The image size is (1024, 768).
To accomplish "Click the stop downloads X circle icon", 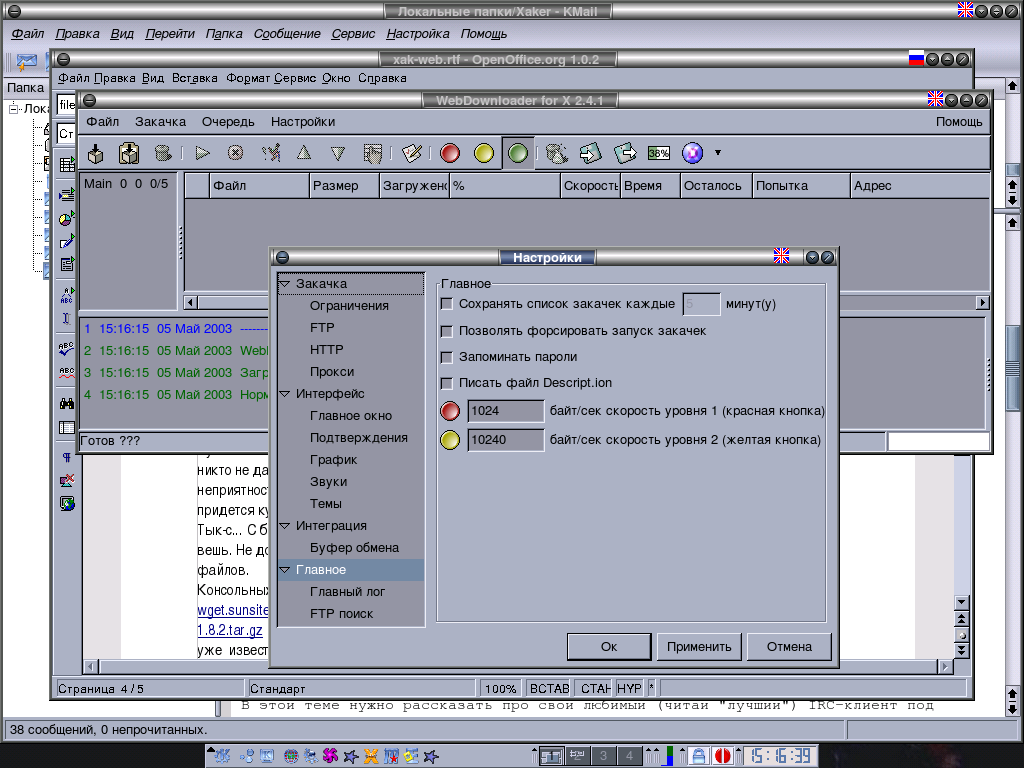I will 235,153.
